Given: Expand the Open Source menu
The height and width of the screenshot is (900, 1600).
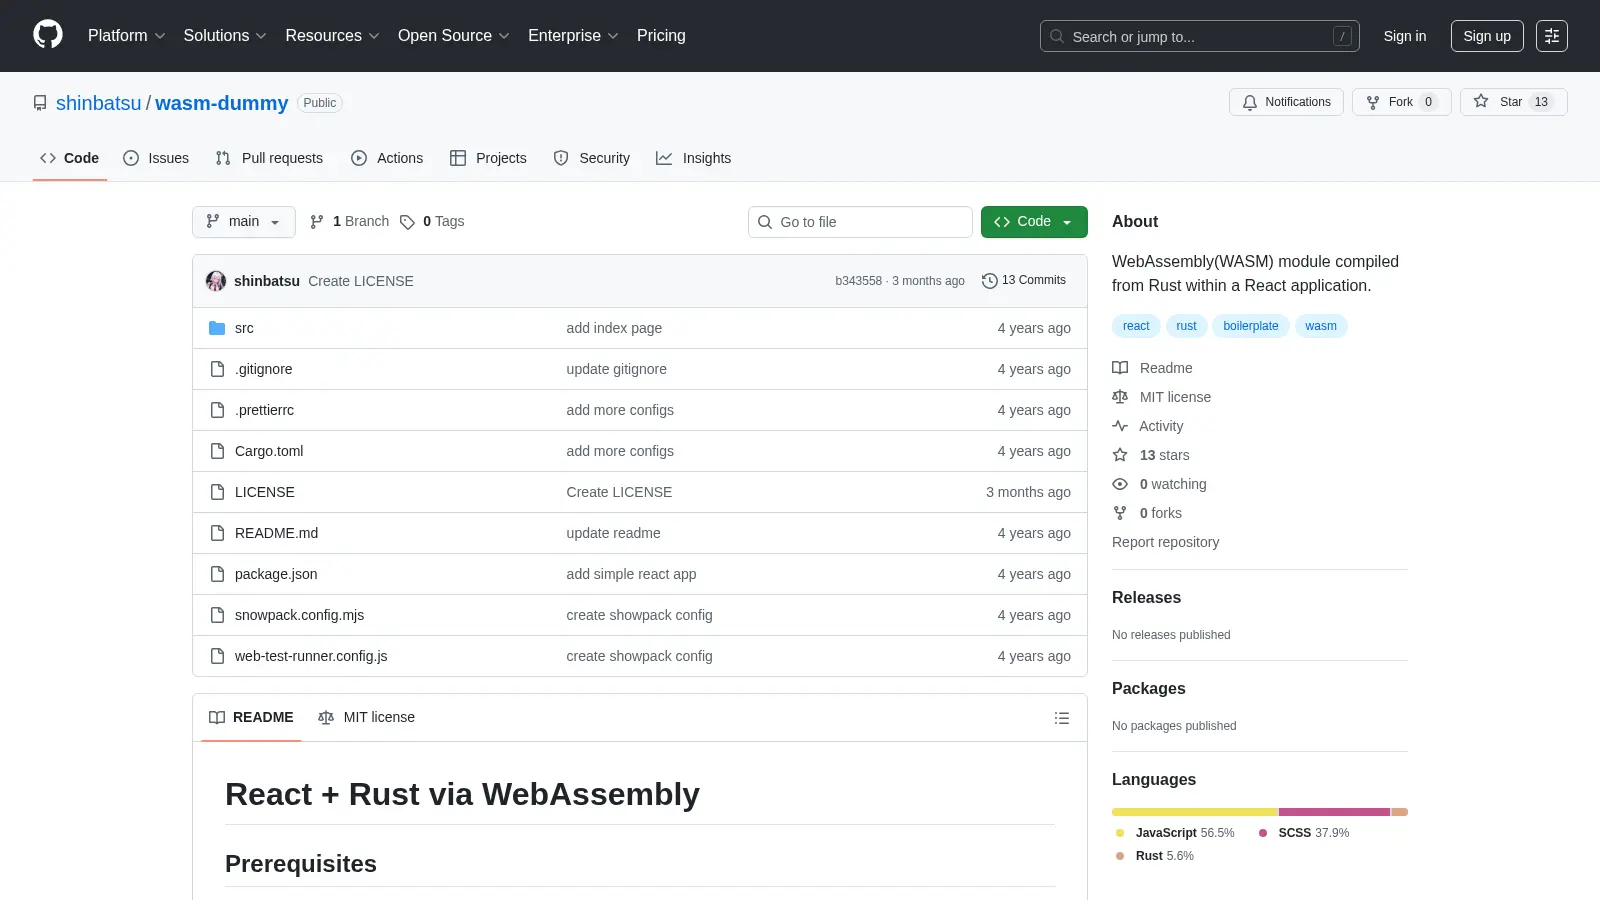Looking at the screenshot, I should 454,36.
